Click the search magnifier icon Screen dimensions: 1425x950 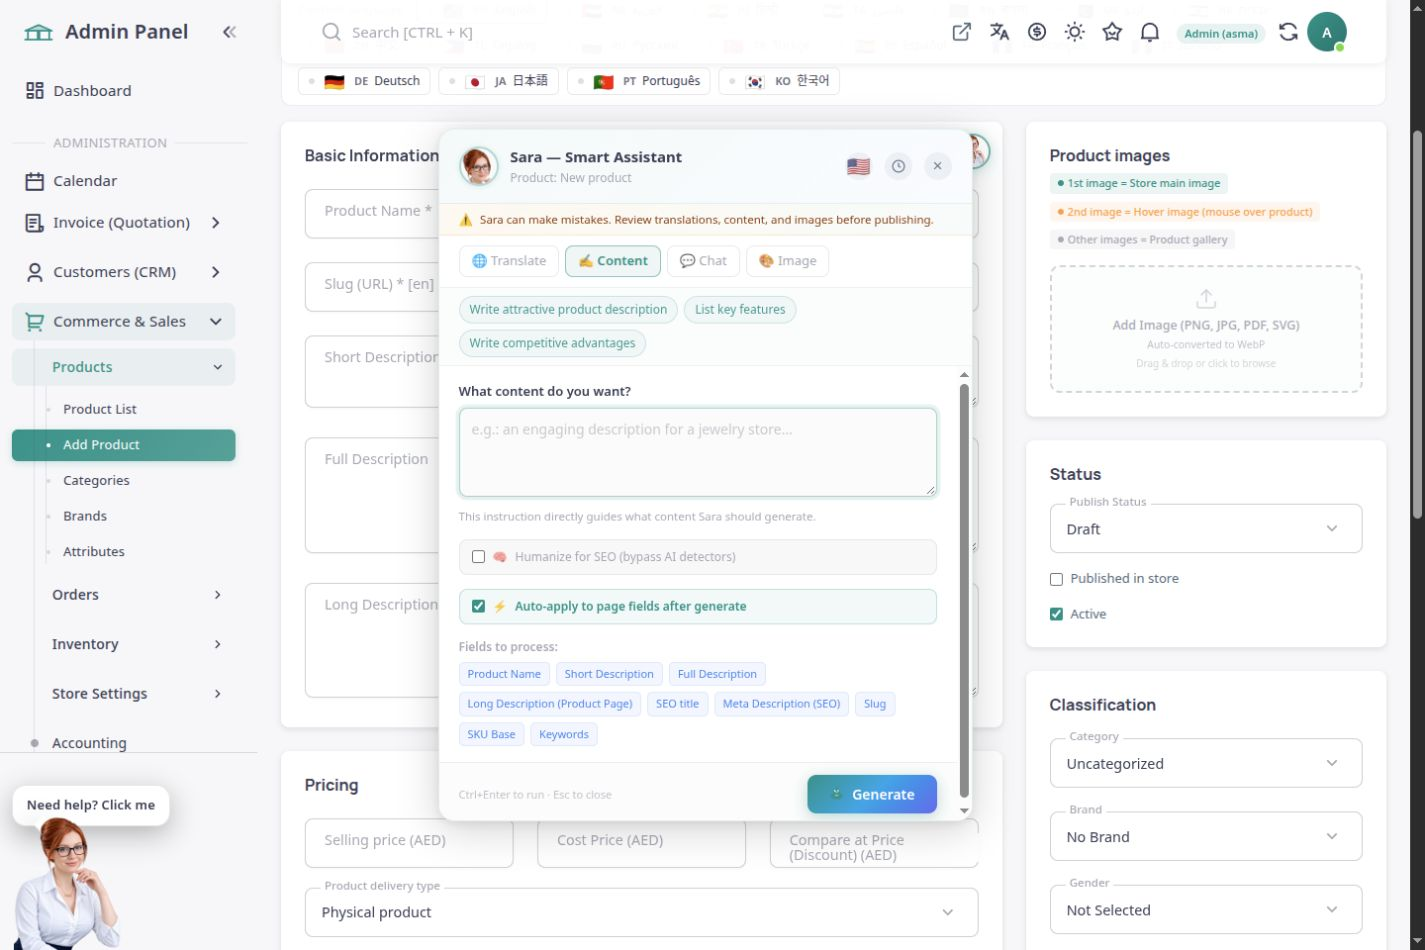332,32
